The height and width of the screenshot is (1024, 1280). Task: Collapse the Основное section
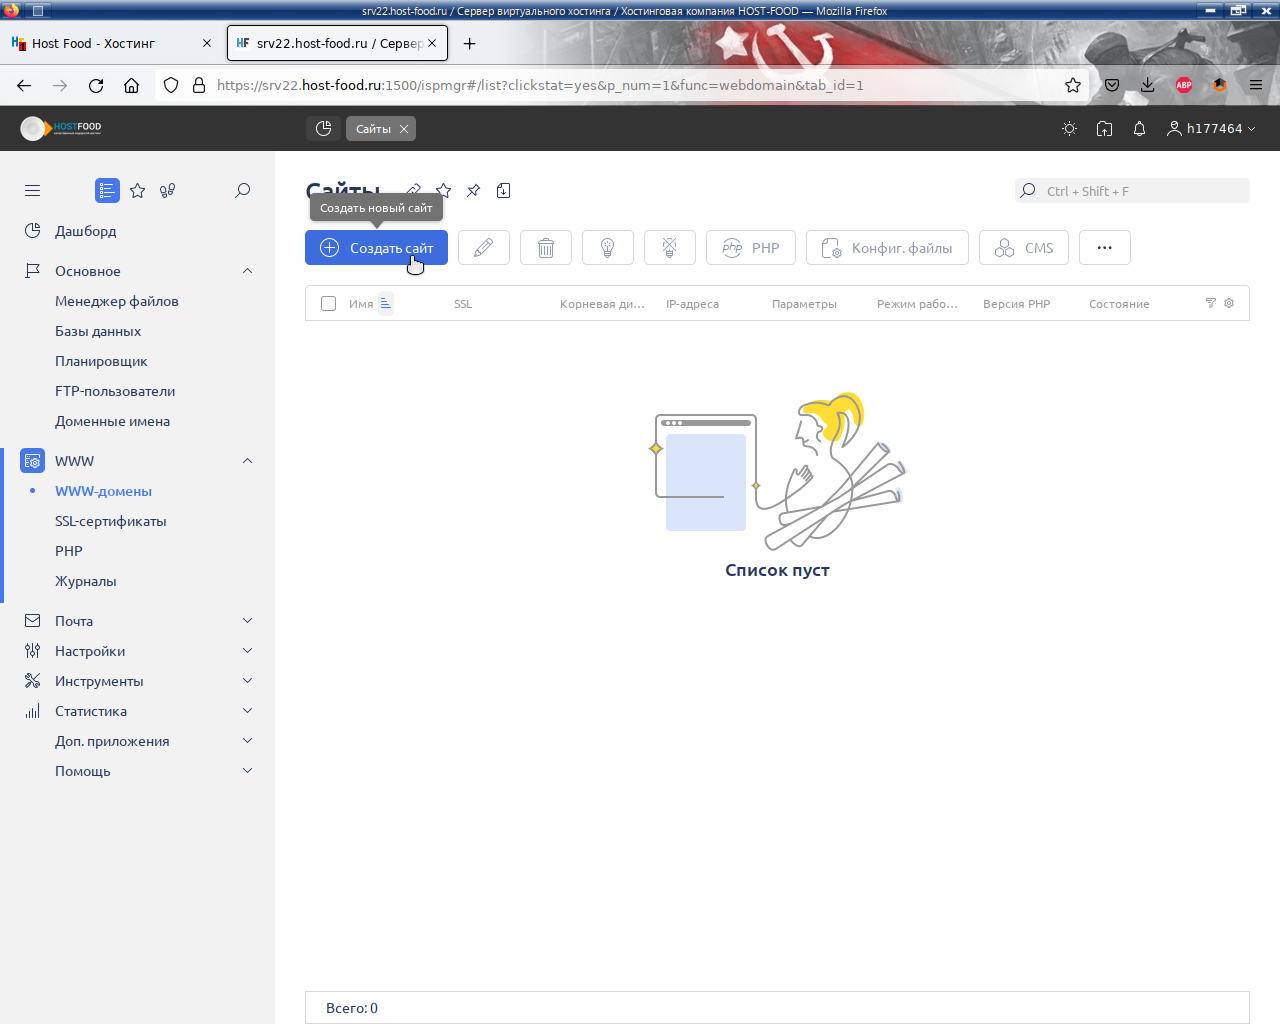(247, 271)
